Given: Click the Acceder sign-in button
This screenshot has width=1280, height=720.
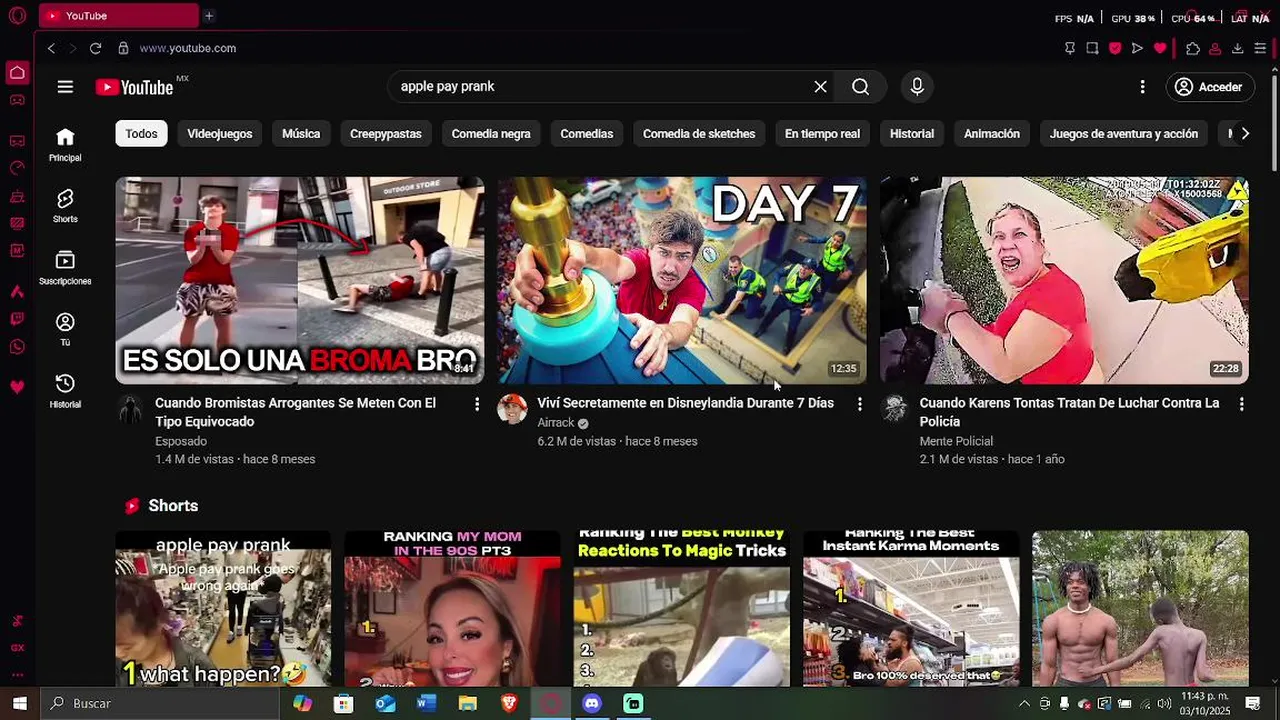Looking at the screenshot, I should coord(1208,87).
